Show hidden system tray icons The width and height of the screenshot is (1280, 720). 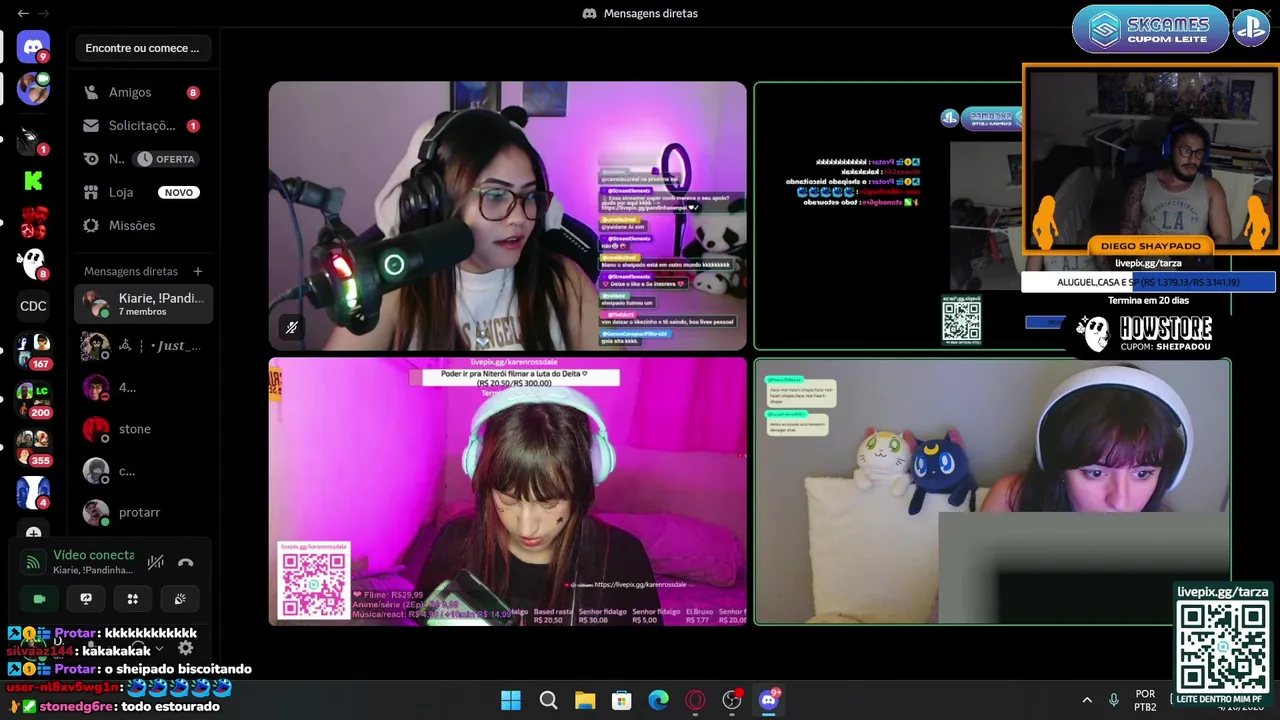1087,700
